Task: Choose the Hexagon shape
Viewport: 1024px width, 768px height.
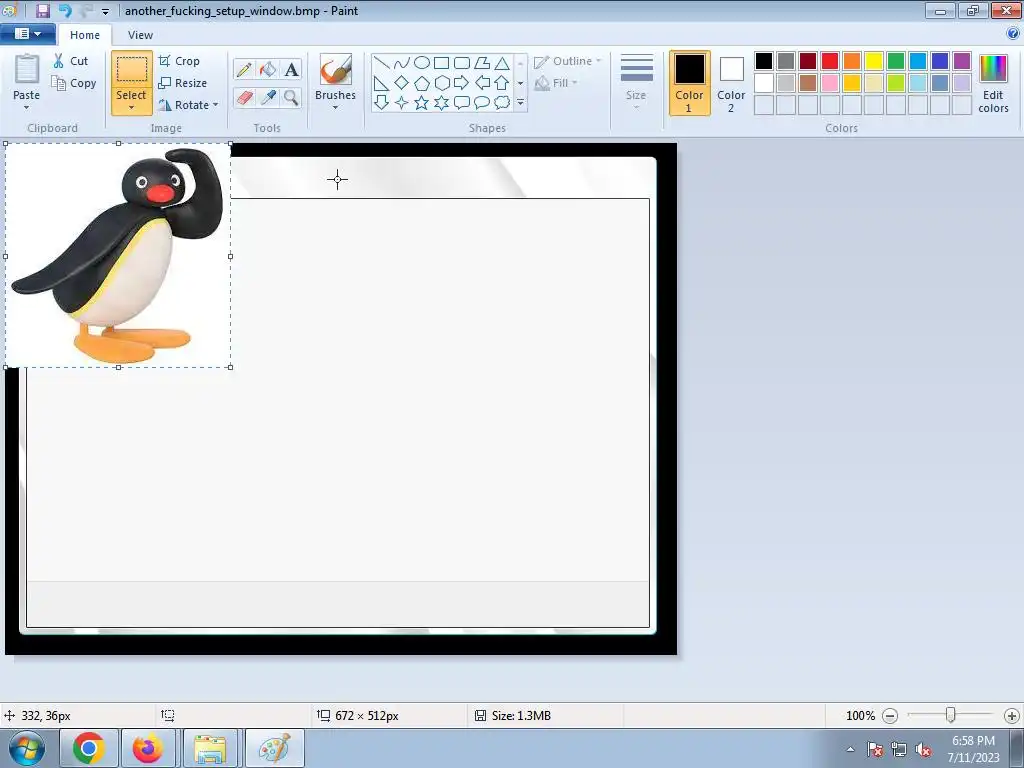Action: 441,83
